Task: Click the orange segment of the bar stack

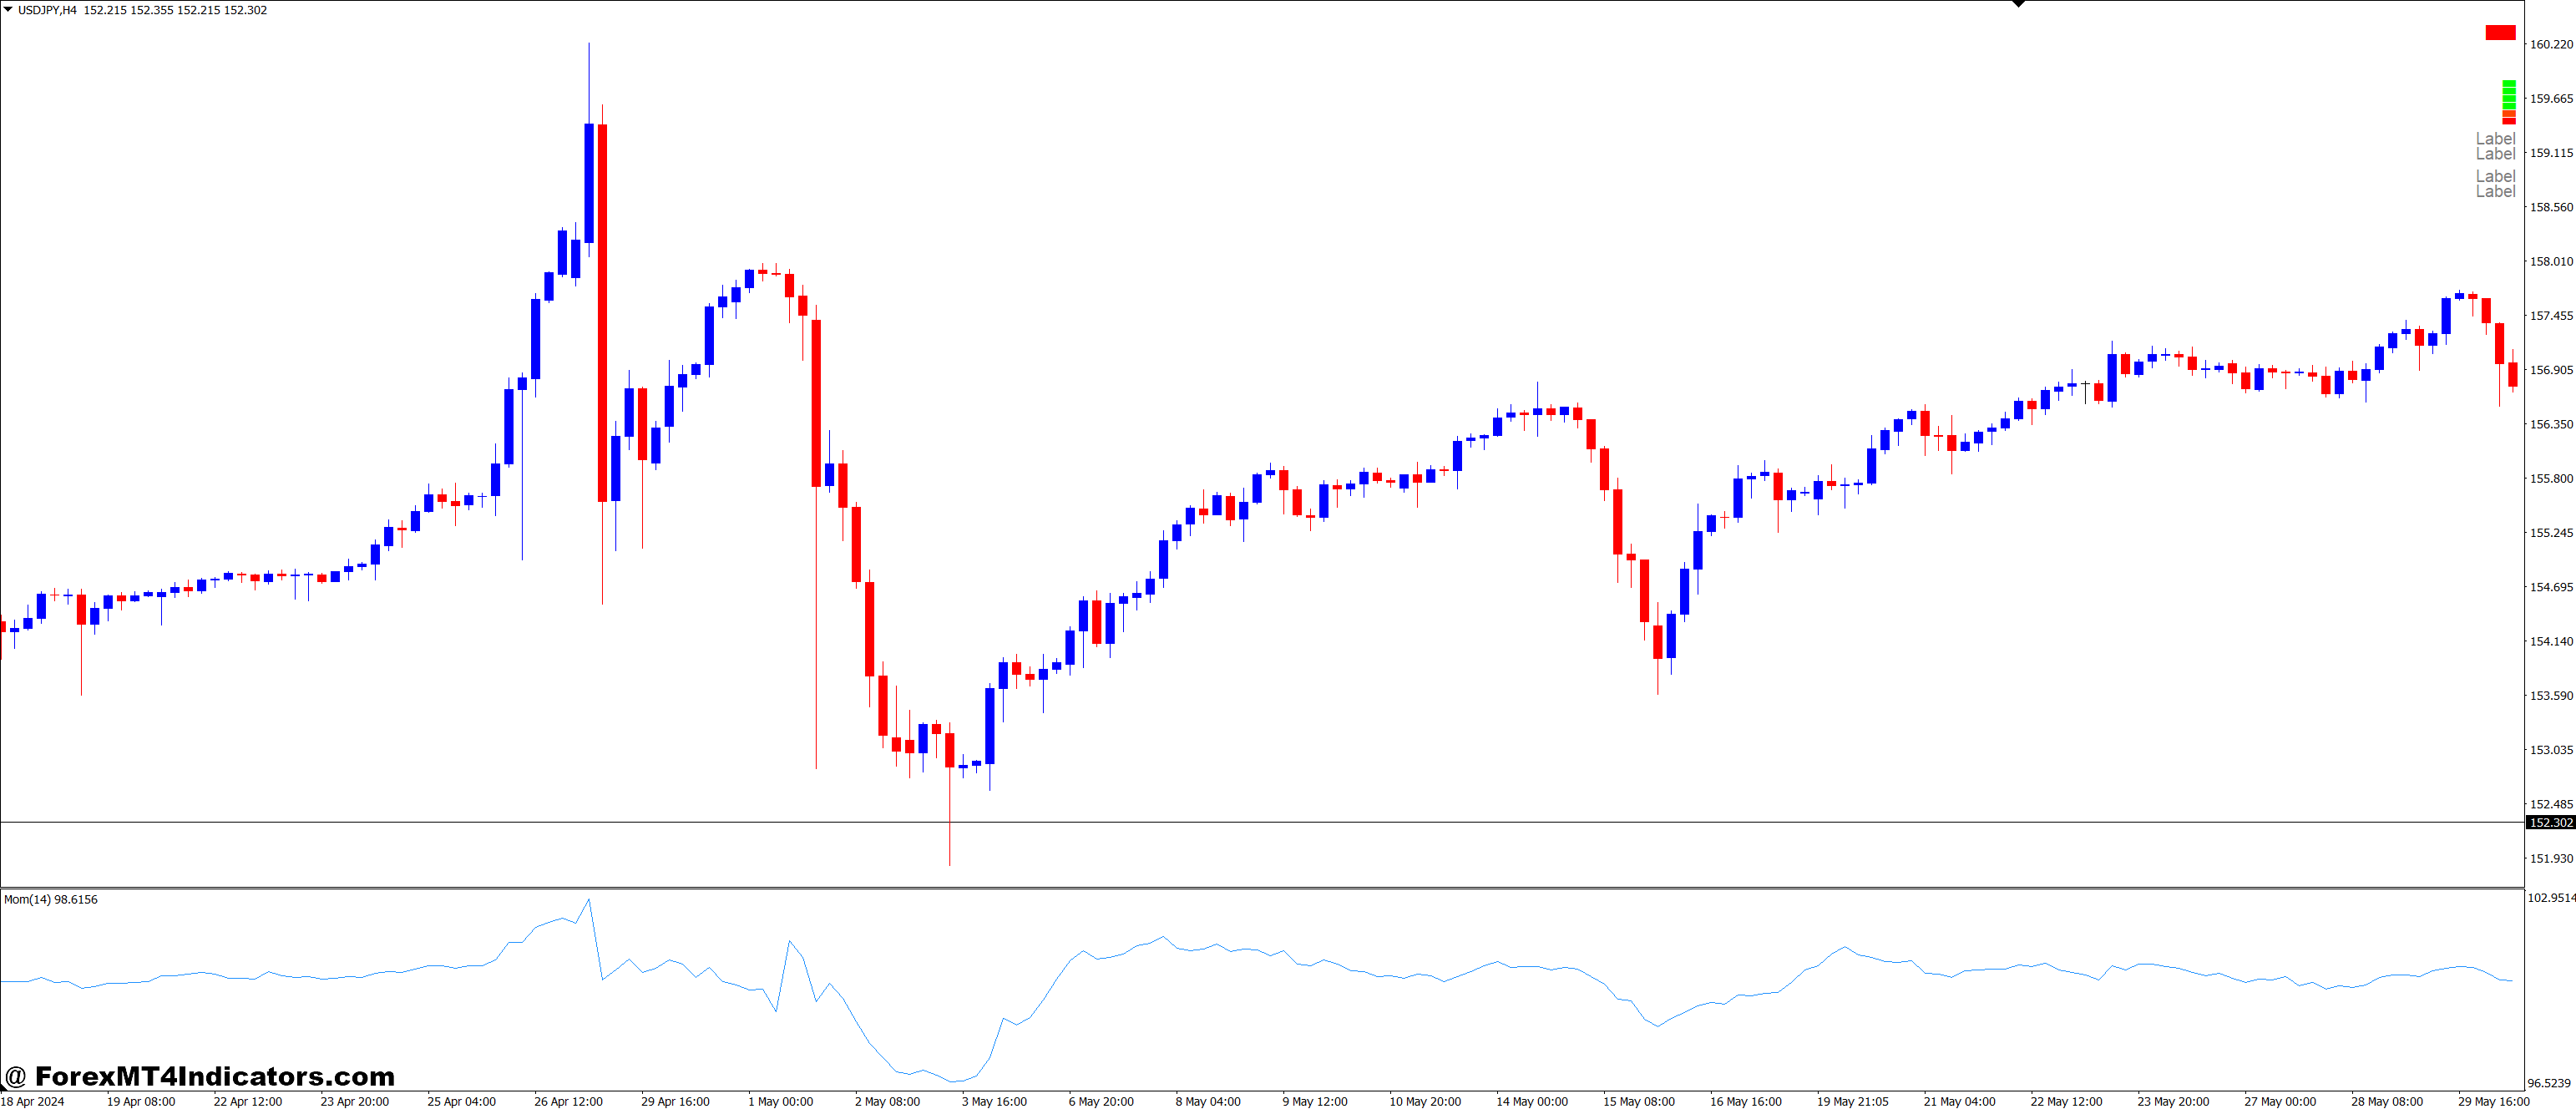Action: [x=2509, y=114]
